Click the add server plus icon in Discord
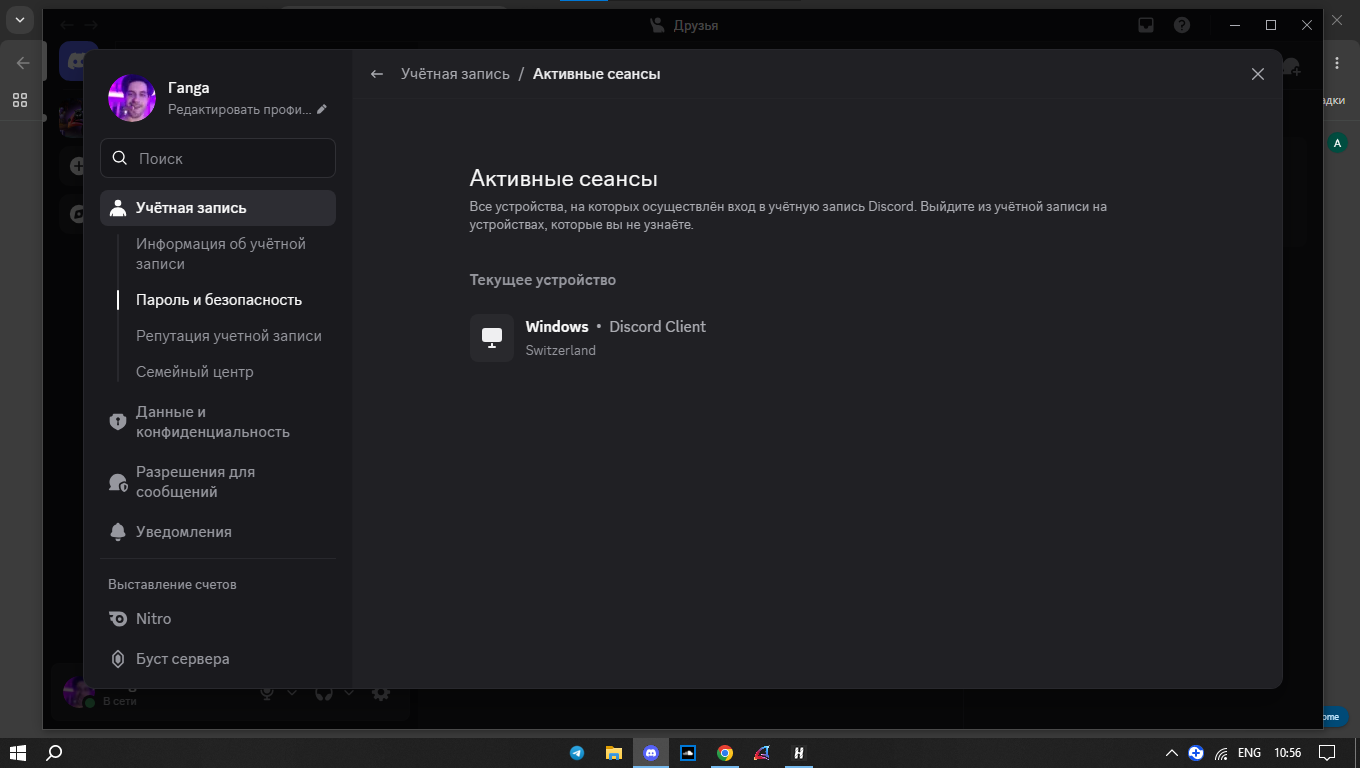 pyautogui.click(x=78, y=166)
